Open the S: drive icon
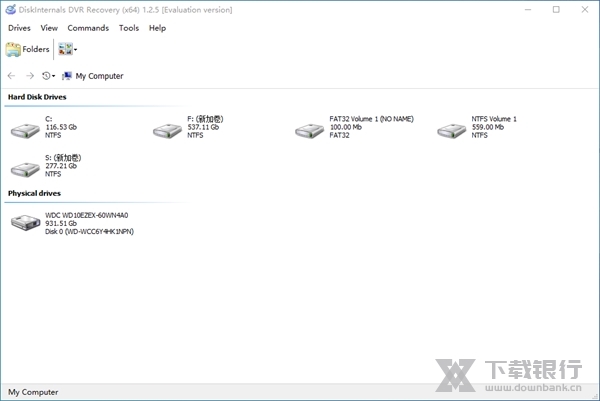 tap(24, 166)
